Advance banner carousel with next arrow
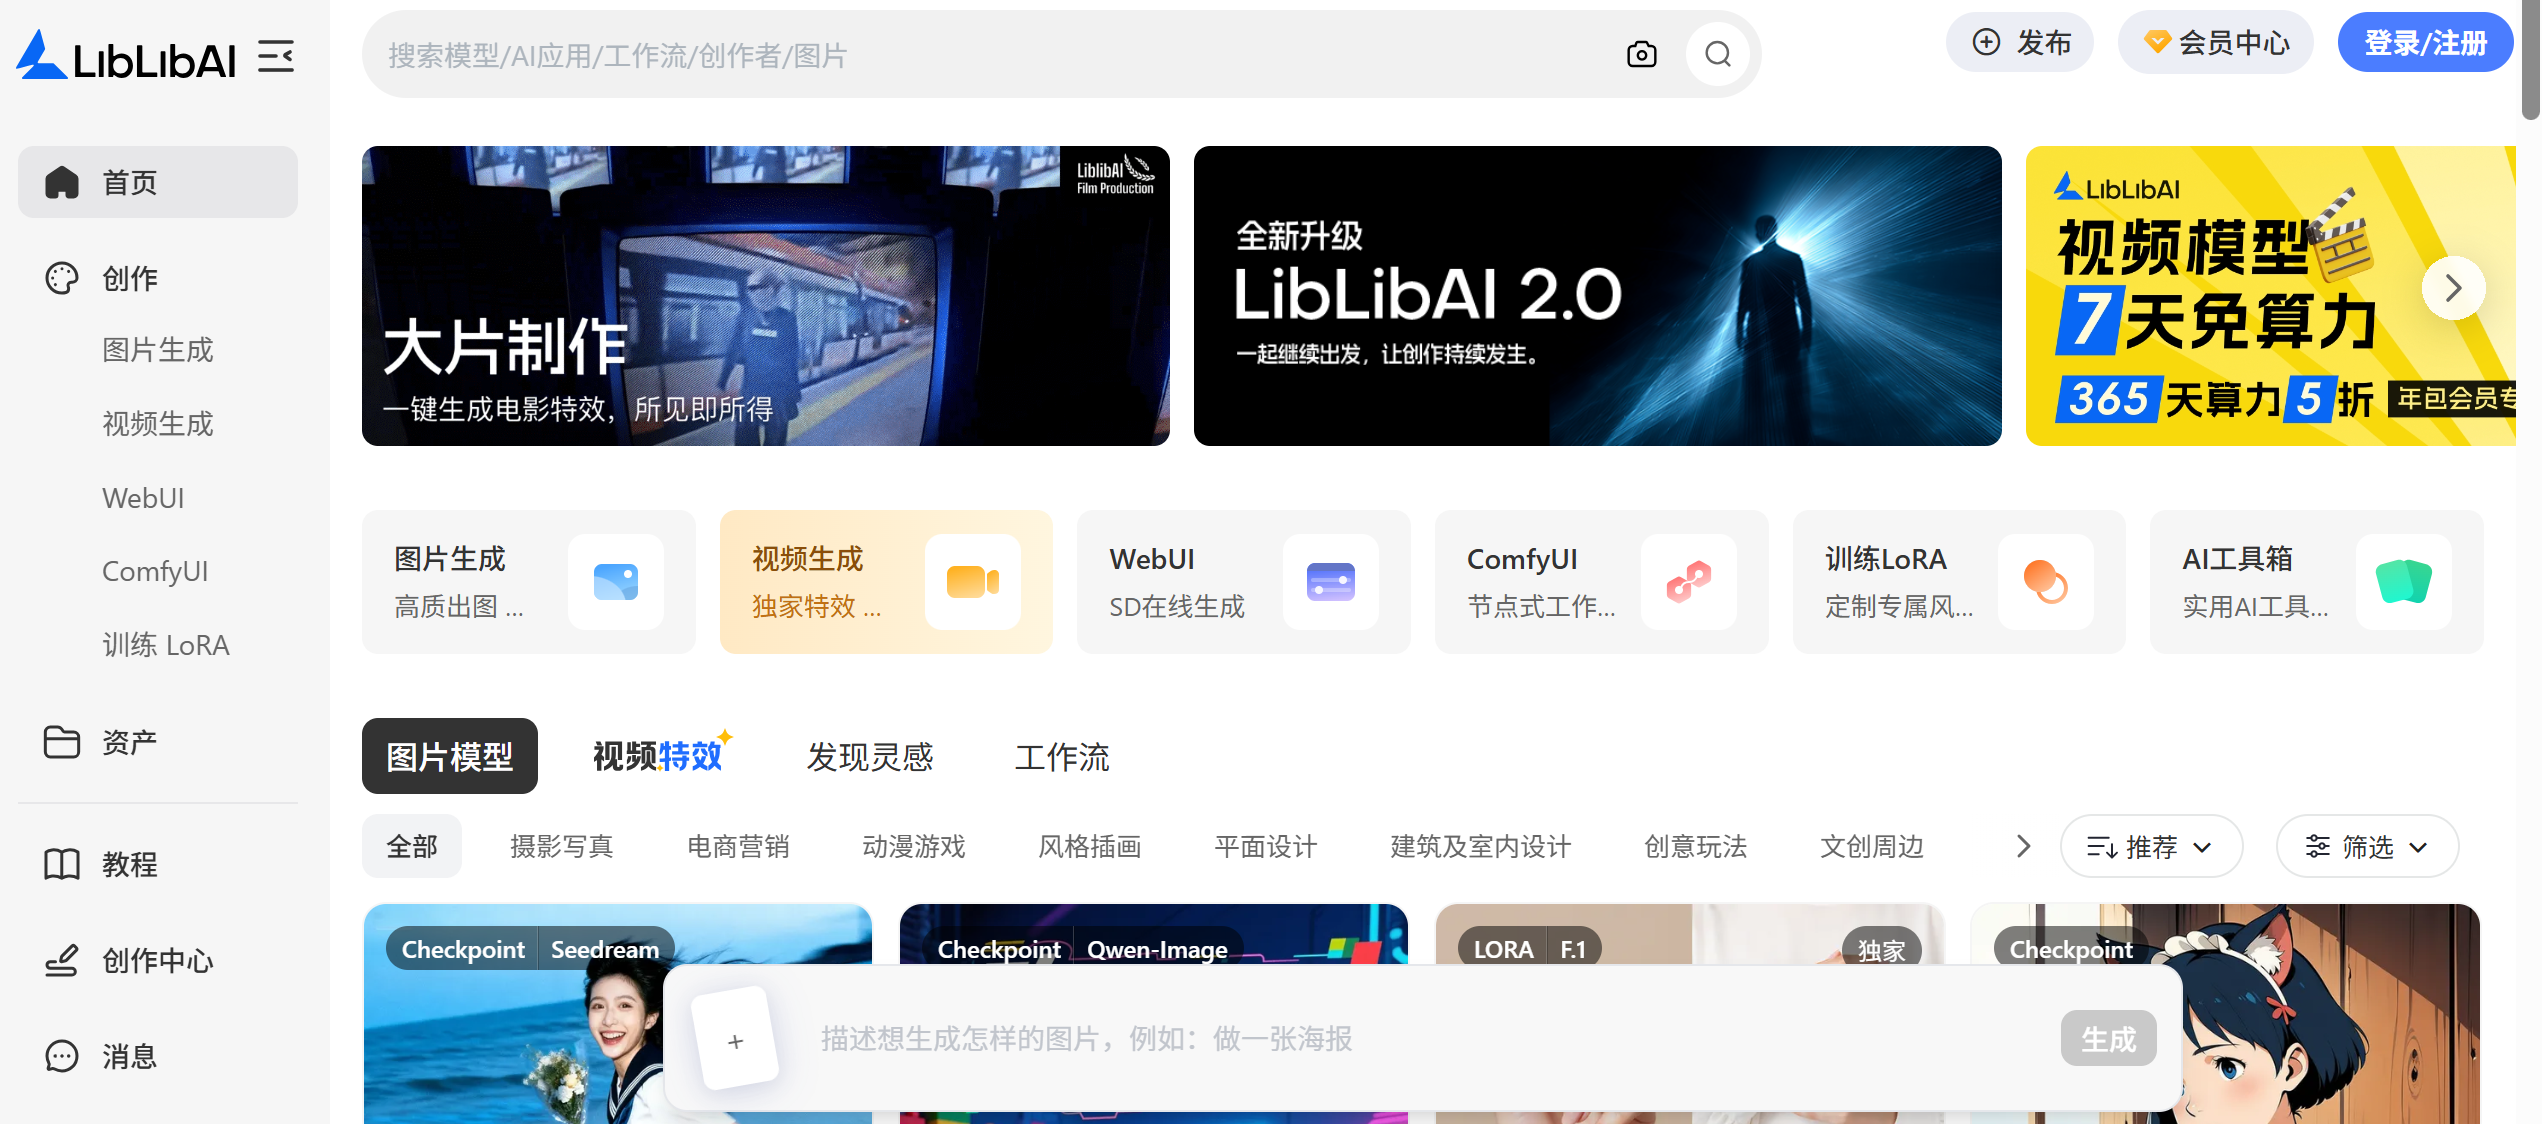Image resolution: width=2542 pixels, height=1124 pixels. [x=2452, y=289]
